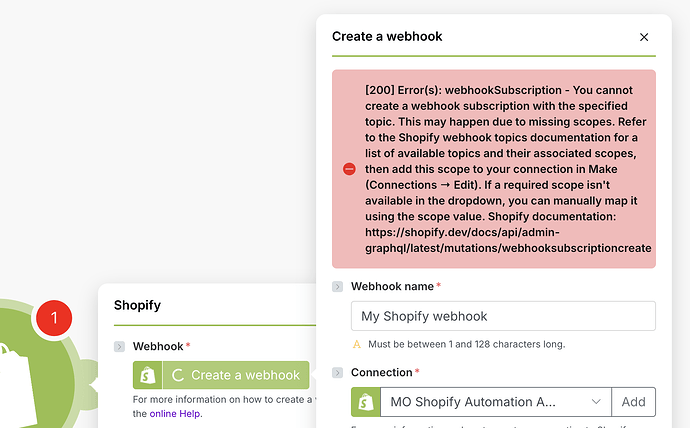Image resolution: width=690 pixels, height=428 pixels.
Task: Click the chevron arrow of the Connection dropdown
Action: tap(596, 402)
